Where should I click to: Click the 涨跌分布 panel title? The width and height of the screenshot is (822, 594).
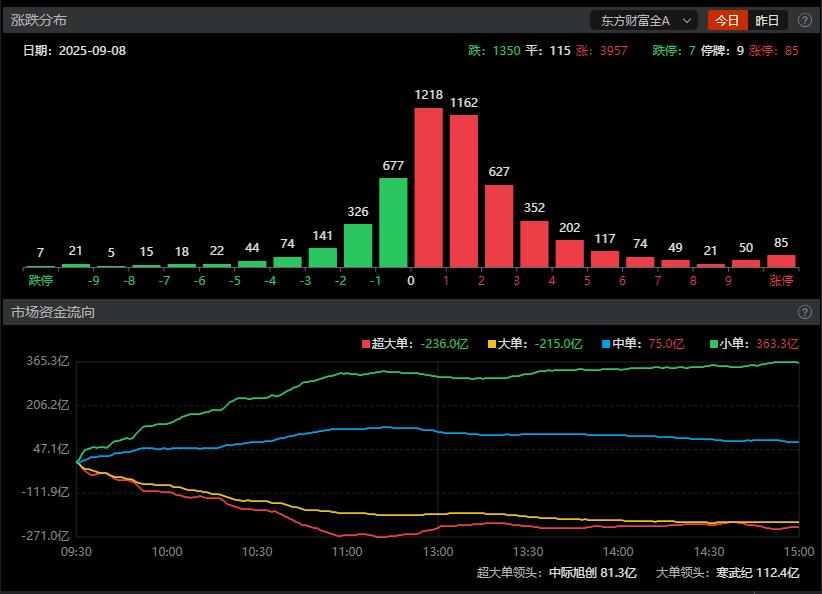click(39, 20)
